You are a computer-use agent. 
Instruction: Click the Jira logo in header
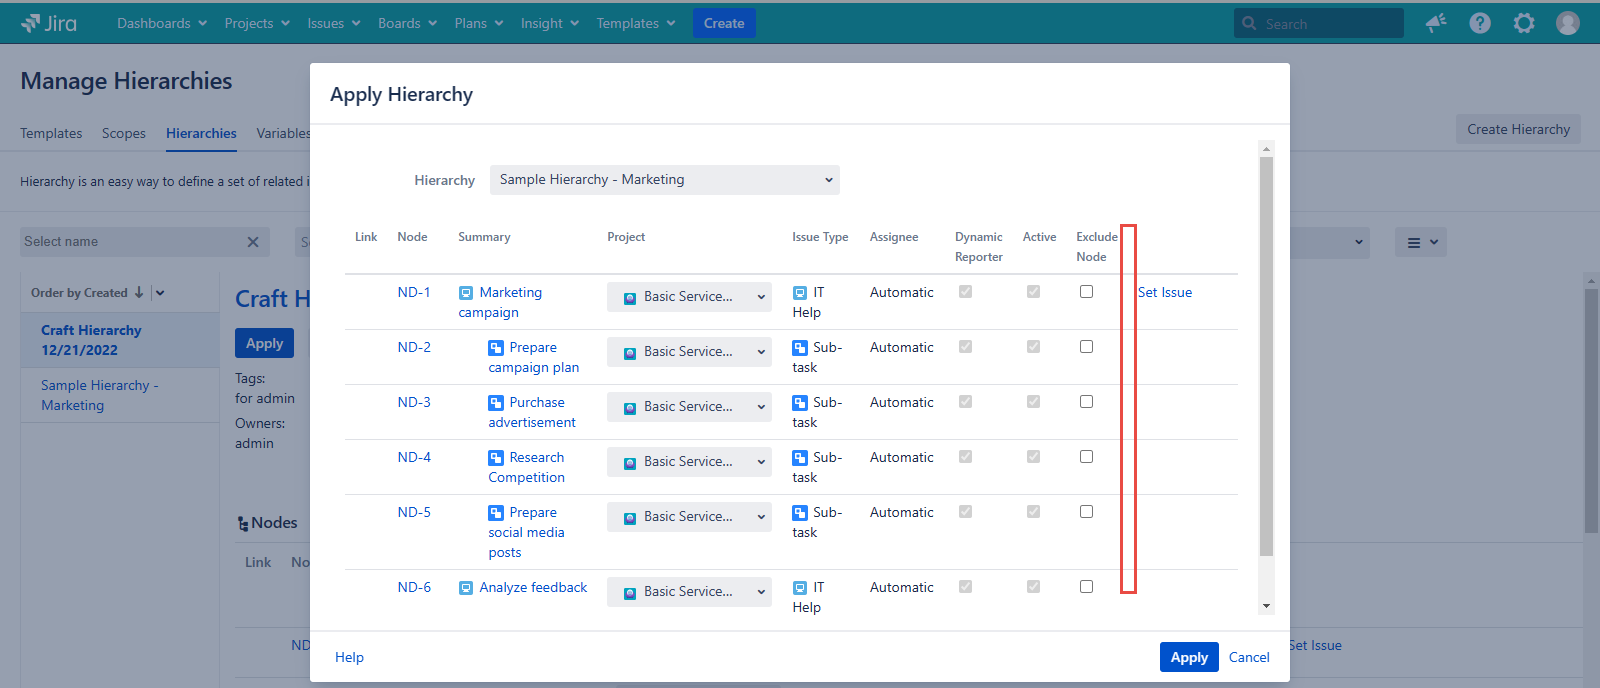click(48, 23)
